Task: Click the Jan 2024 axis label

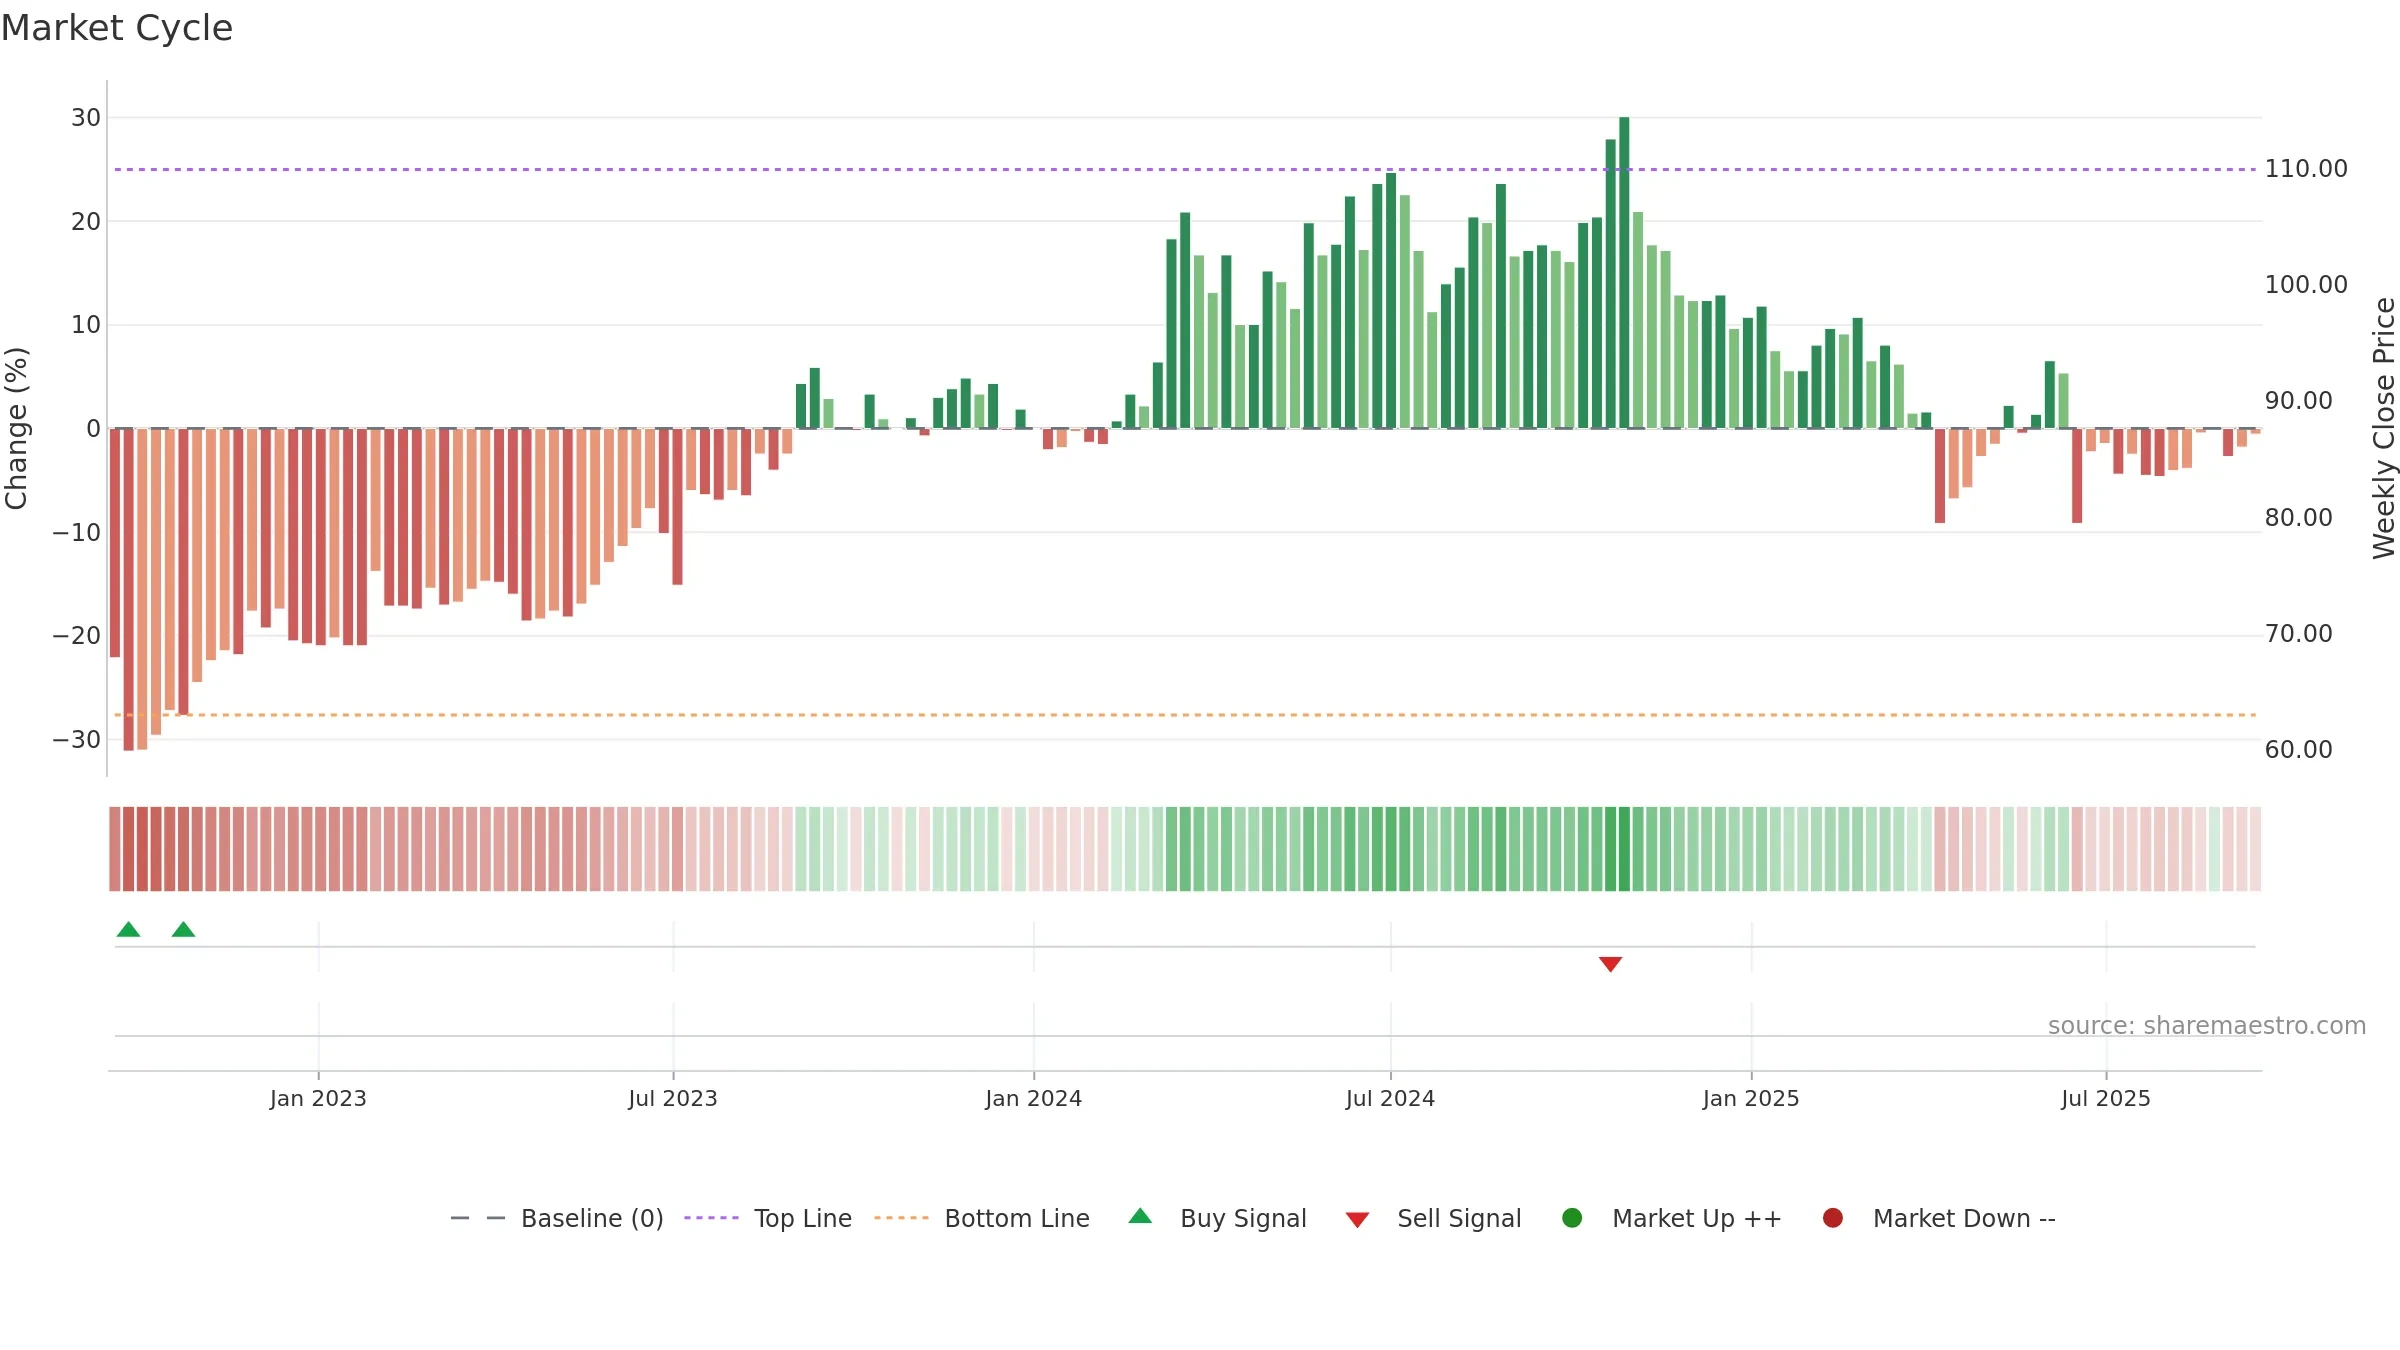Action: point(1033,1099)
